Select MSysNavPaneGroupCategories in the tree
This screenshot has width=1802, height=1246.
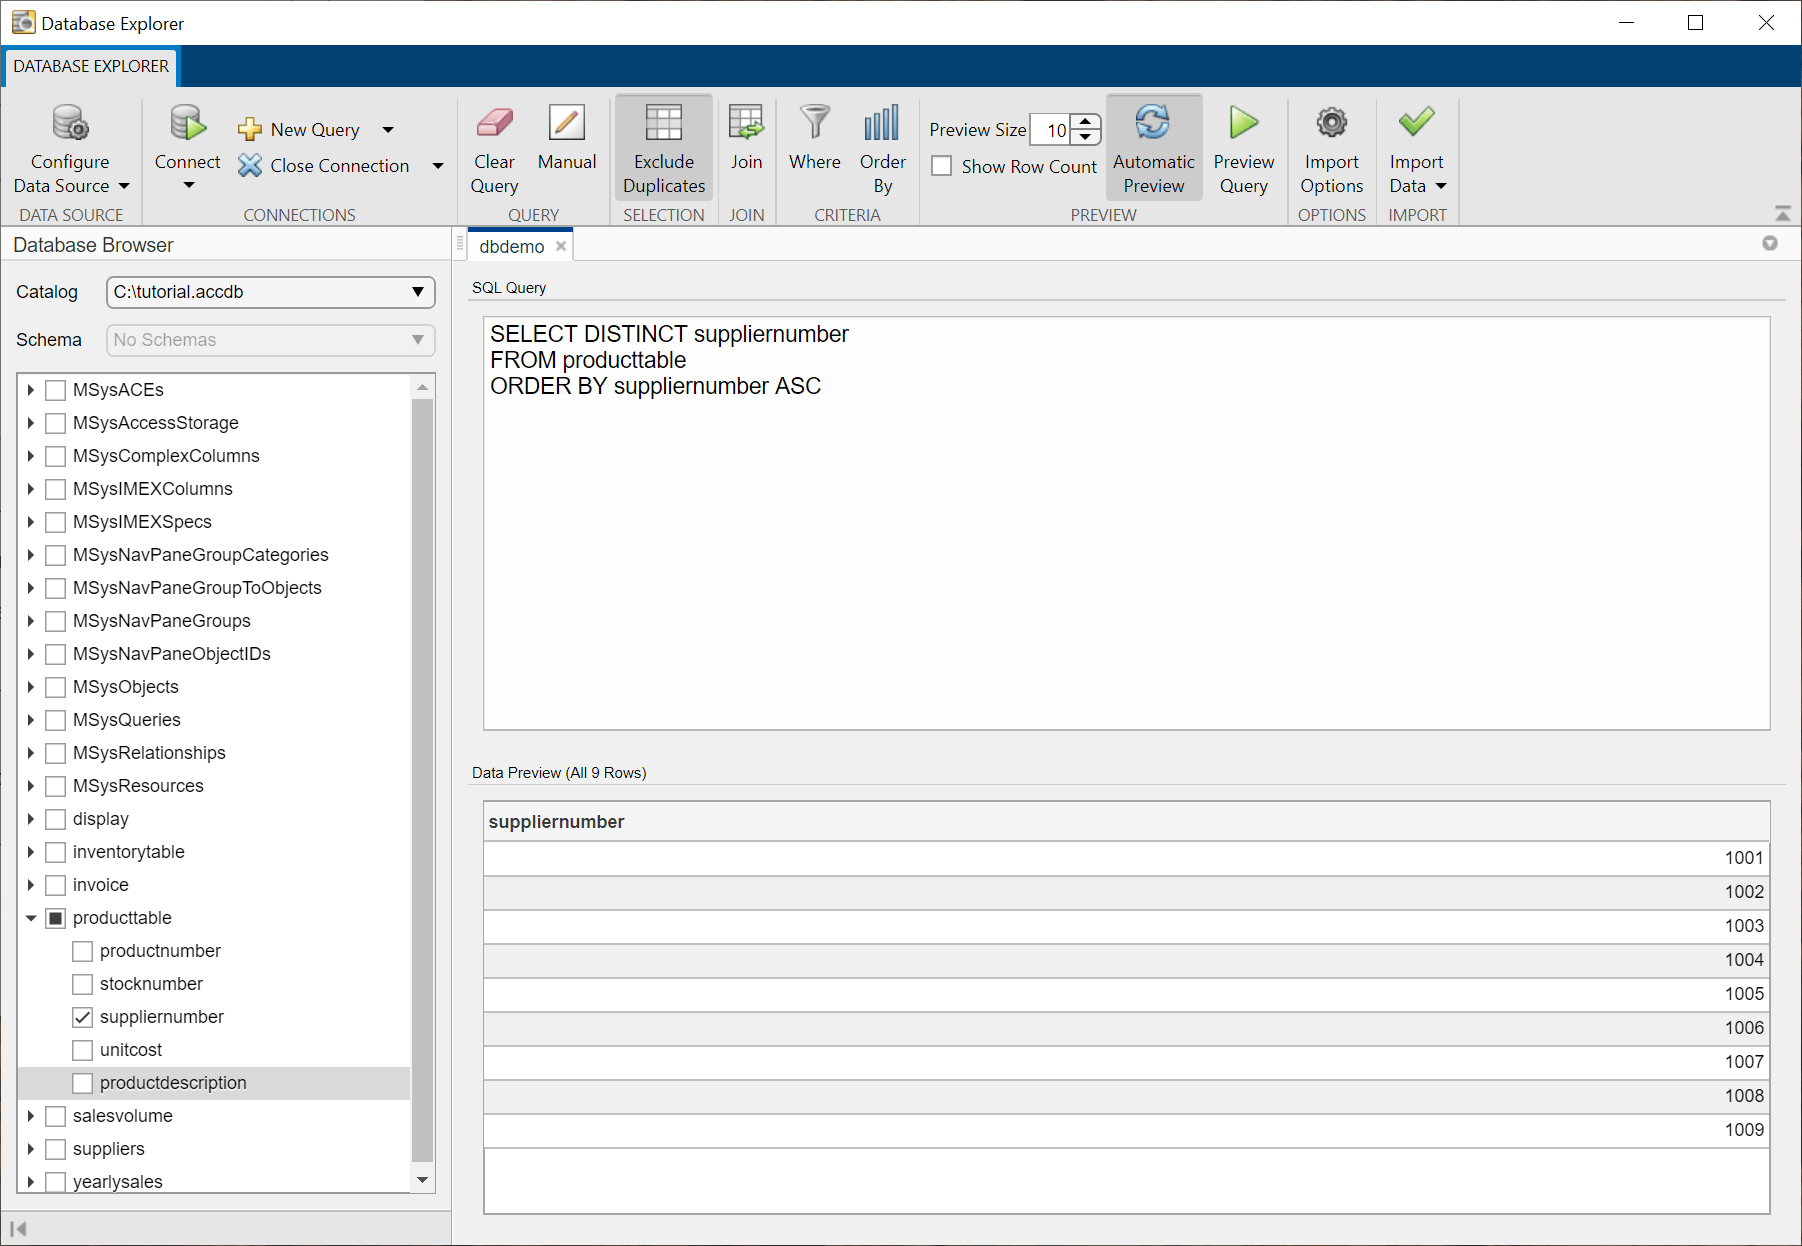200,555
